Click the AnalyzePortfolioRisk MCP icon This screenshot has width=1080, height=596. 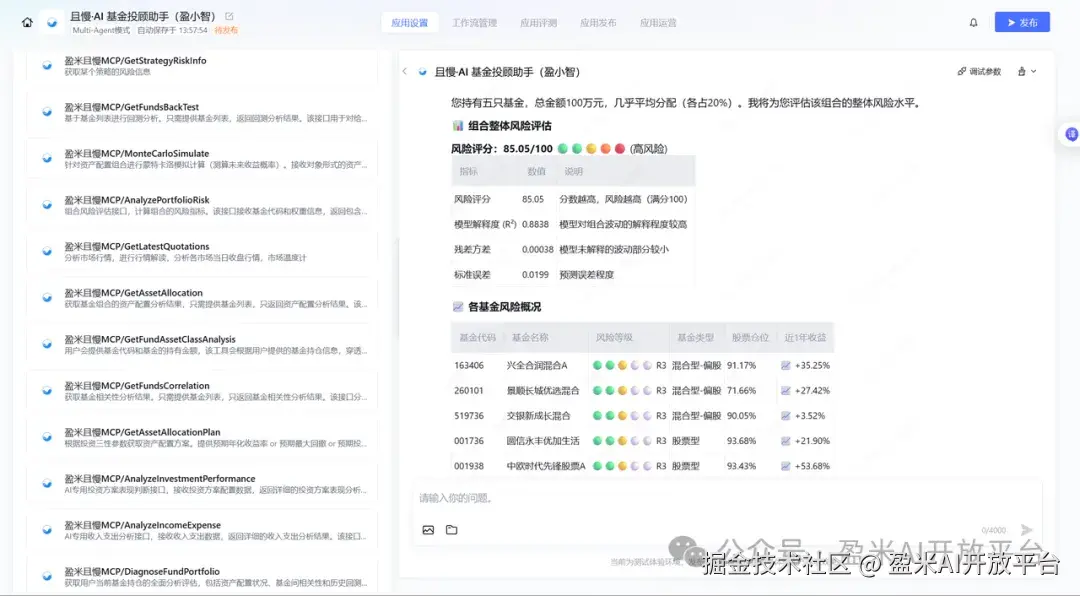click(x=45, y=205)
